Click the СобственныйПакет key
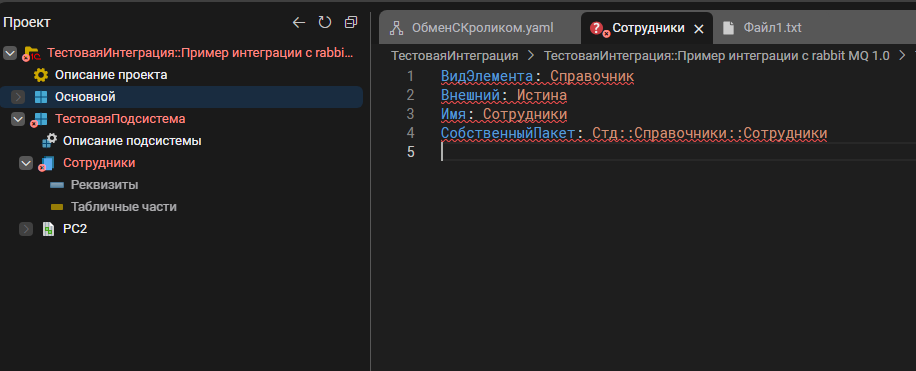This screenshot has height=371, width=916. point(508,133)
